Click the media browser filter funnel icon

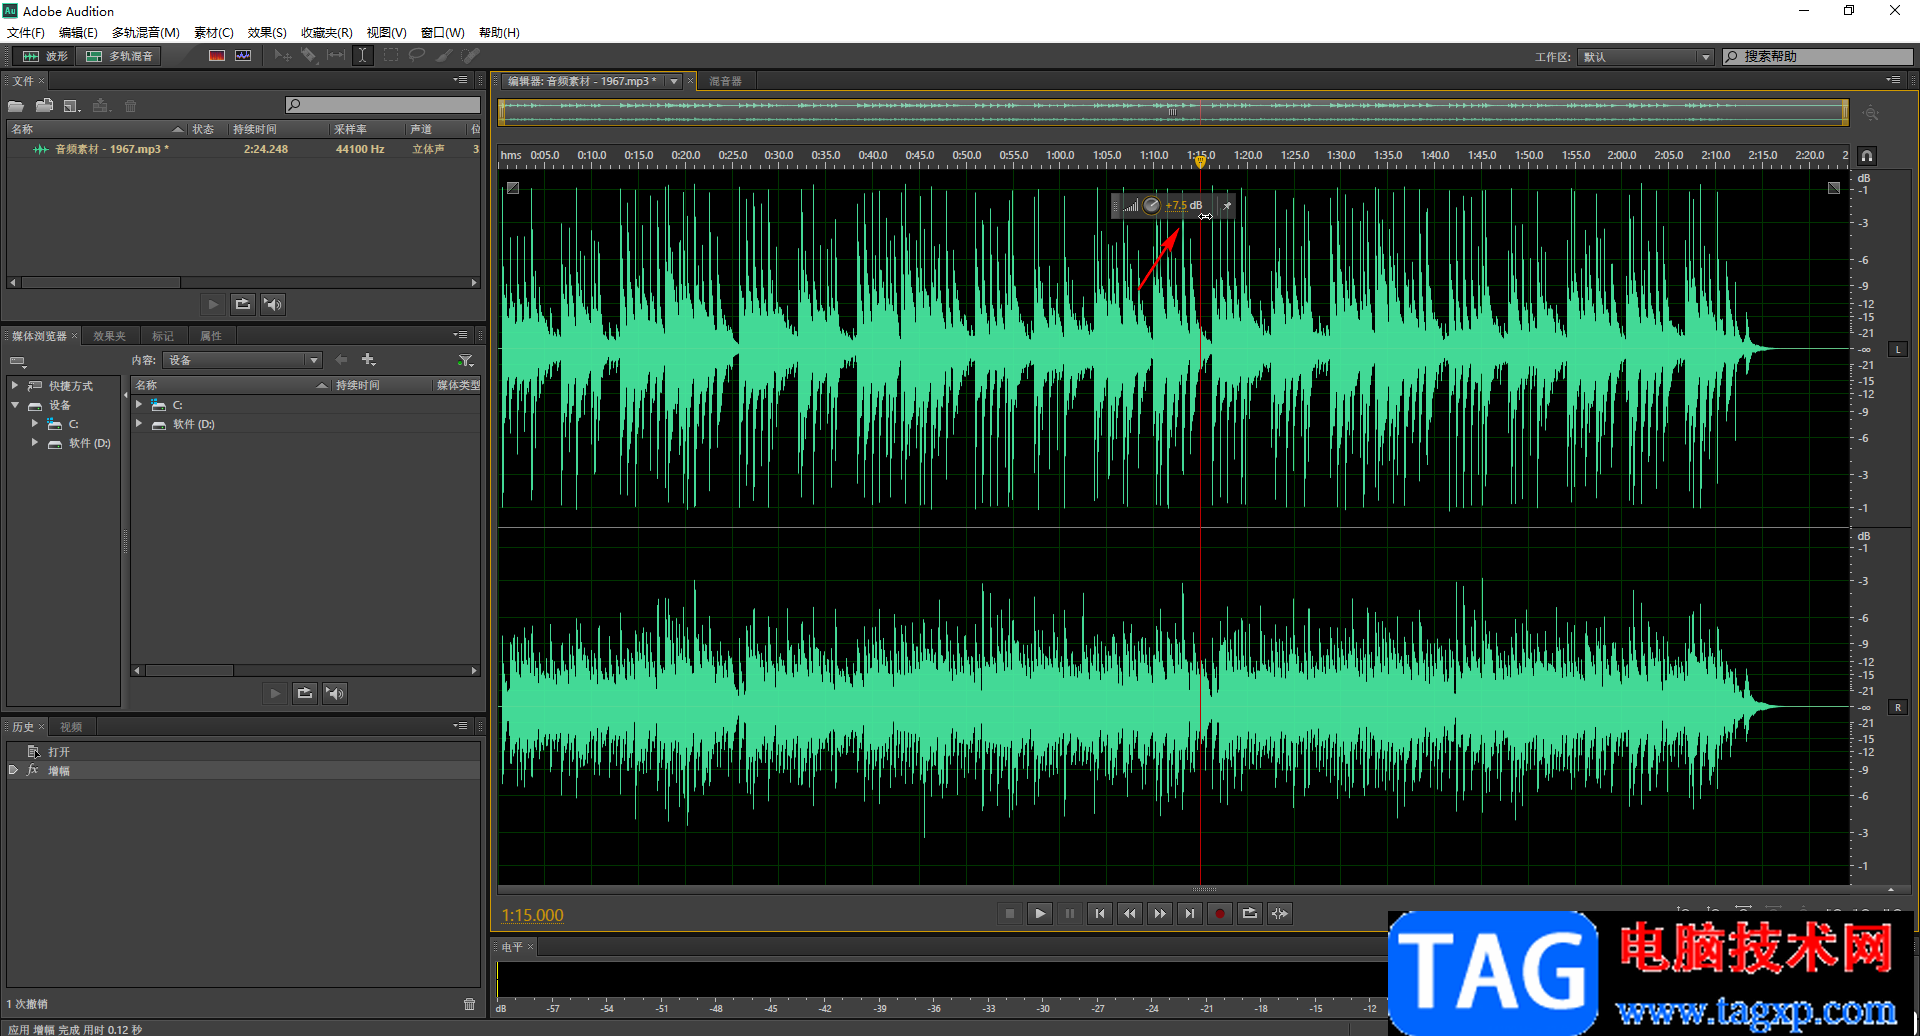pyautogui.click(x=465, y=360)
